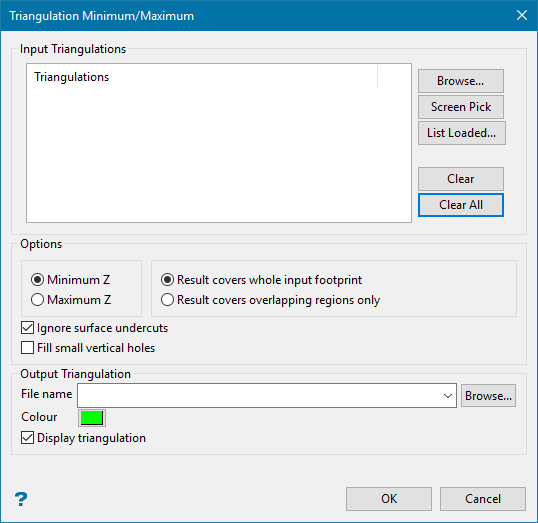
Task: Browse for output triangulation file
Action: (x=488, y=396)
